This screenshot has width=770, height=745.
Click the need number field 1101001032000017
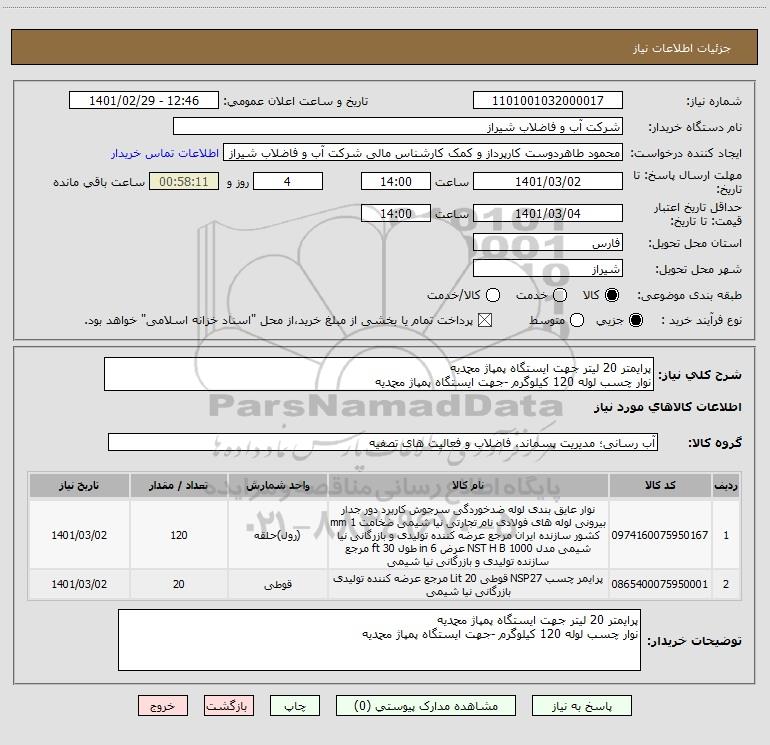point(548,100)
